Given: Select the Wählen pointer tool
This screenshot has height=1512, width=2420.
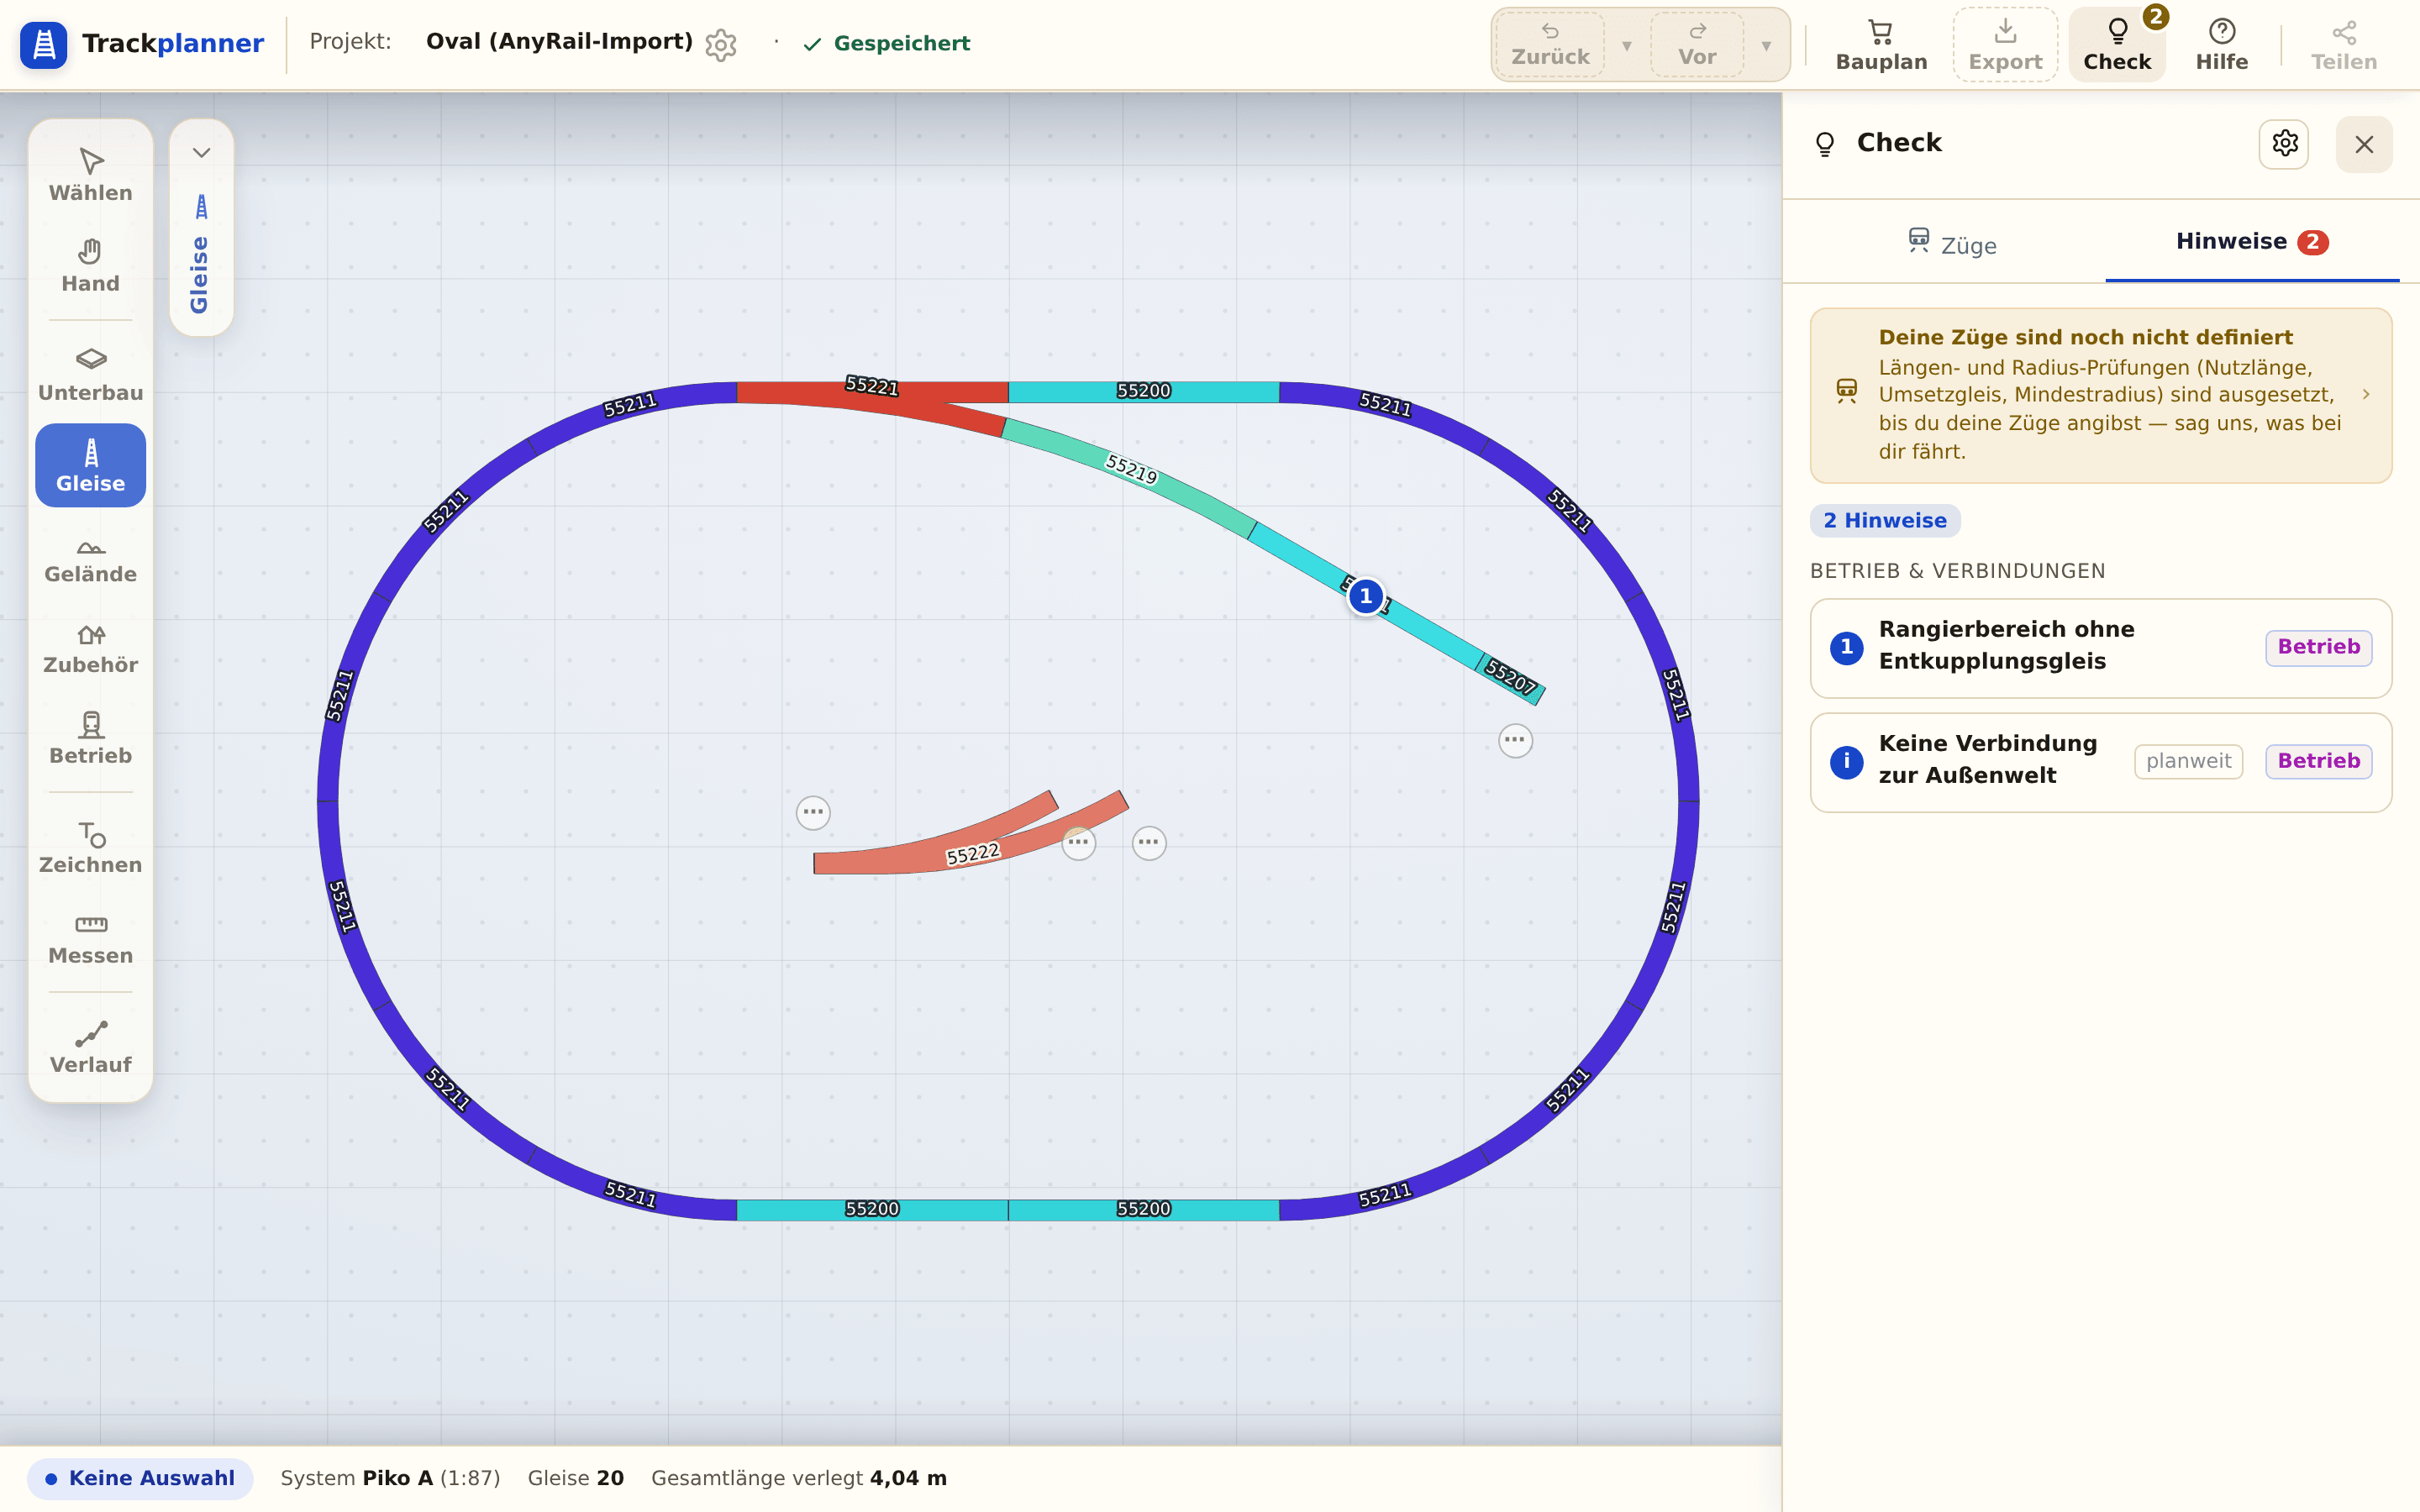Looking at the screenshot, I should [x=90, y=175].
